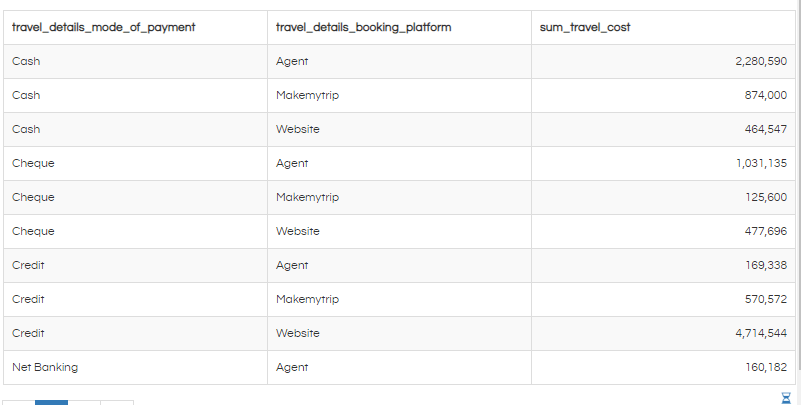Click the 160,182 cost value
The height and width of the screenshot is (405, 801).
766,367
